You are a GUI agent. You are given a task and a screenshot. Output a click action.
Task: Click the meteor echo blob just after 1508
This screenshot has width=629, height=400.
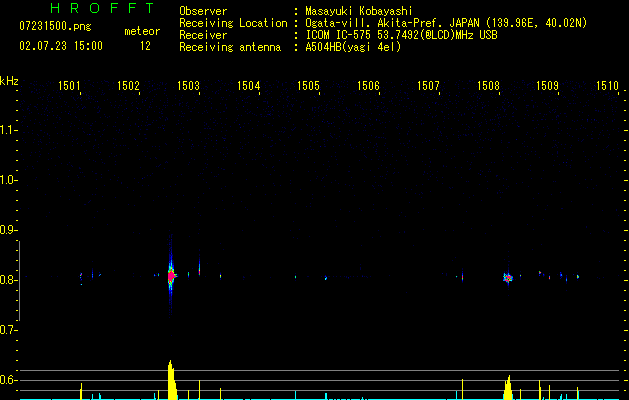point(508,278)
